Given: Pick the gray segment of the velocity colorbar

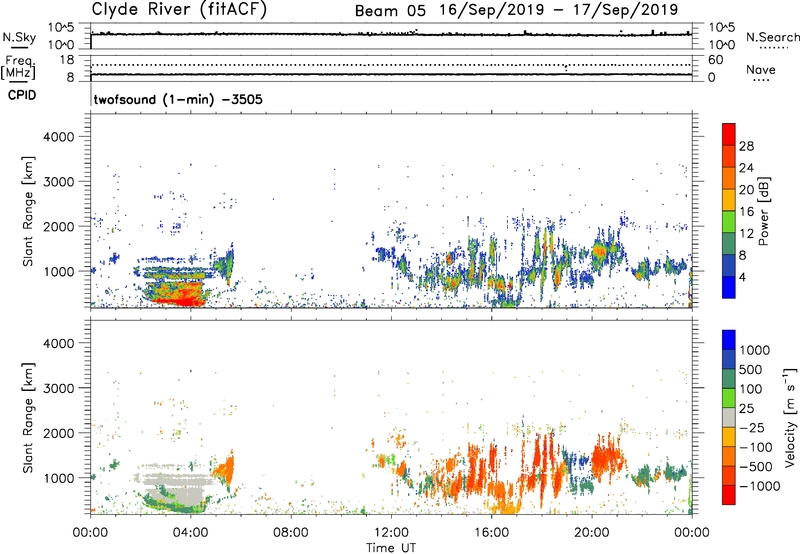Looking at the screenshot, I should point(729,418).
